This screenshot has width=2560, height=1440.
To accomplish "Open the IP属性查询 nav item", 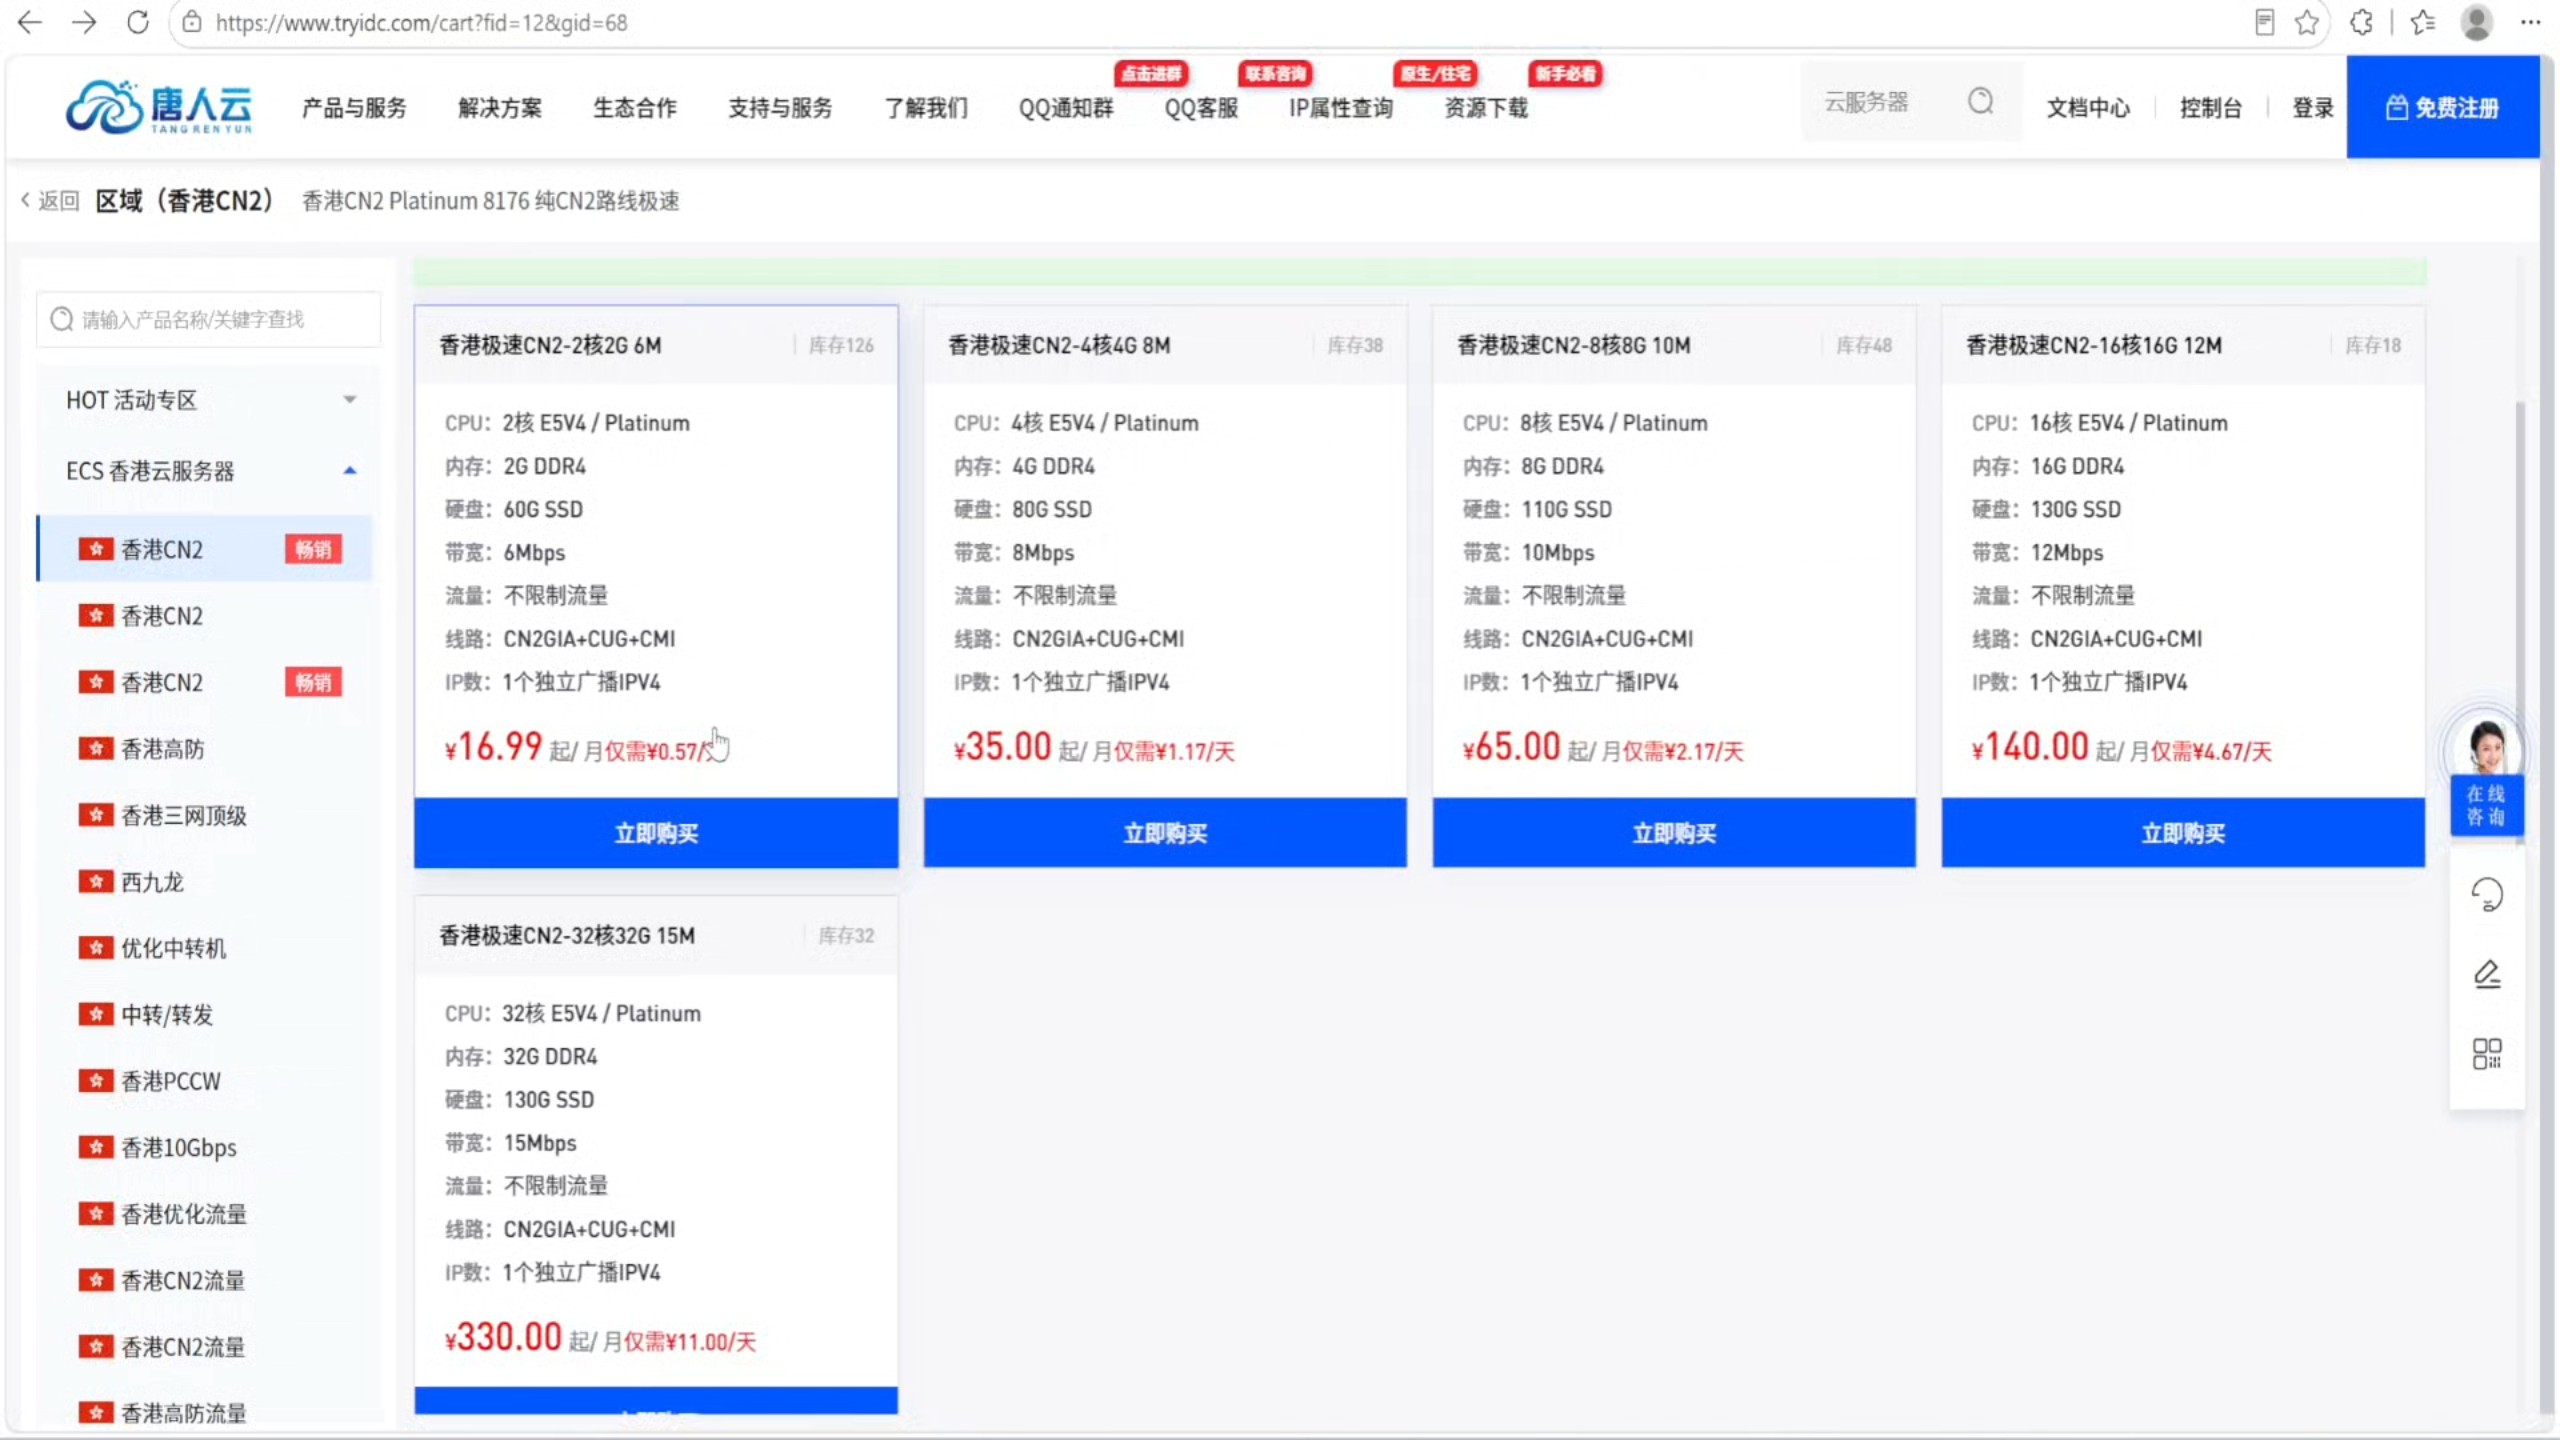I will pos(1341,107).
